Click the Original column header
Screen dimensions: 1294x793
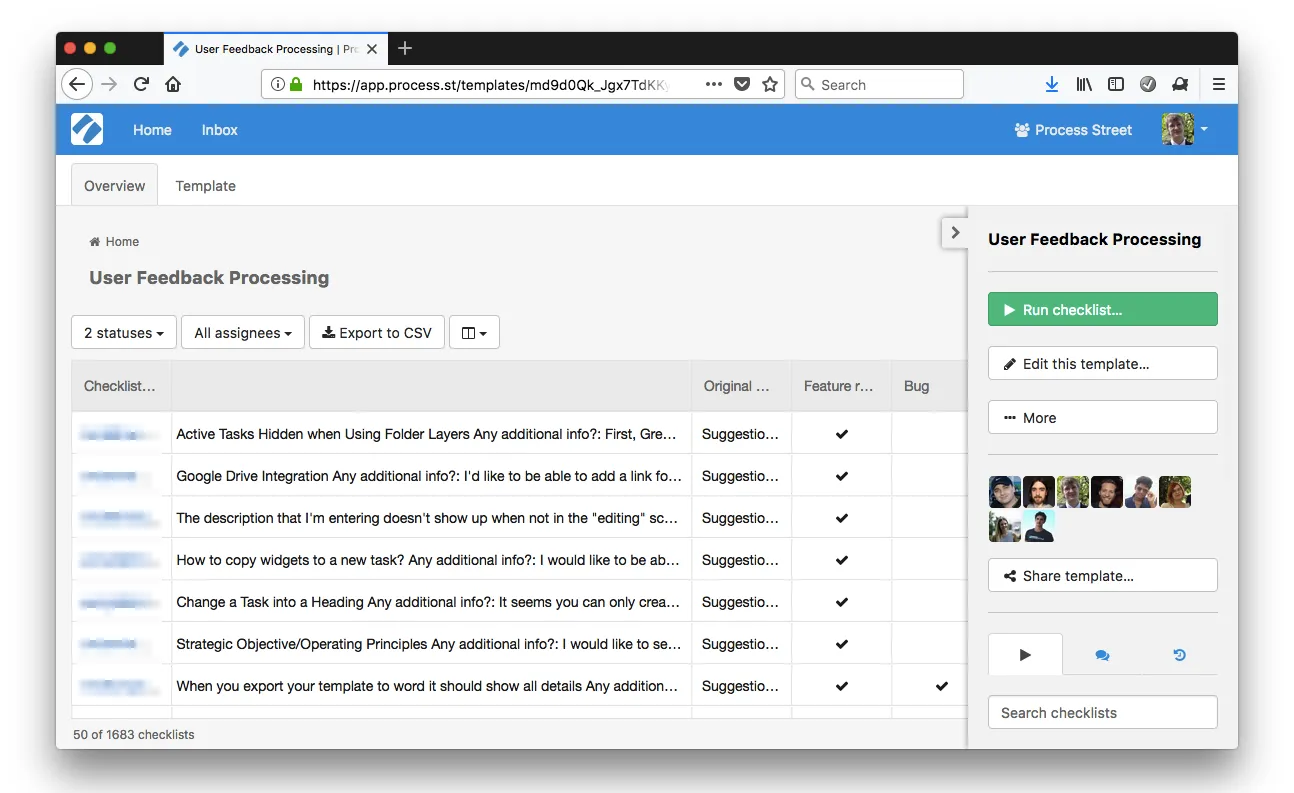pyautogui.click(x=741, y=386)
